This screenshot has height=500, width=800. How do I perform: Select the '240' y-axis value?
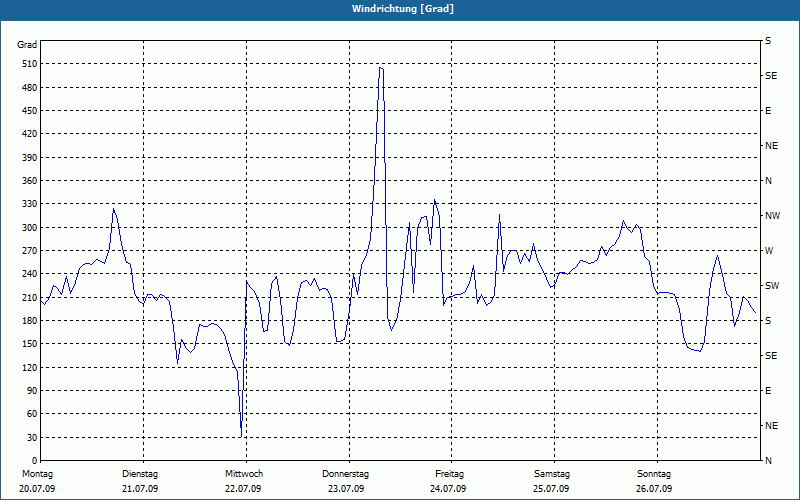tap(31, 274)
